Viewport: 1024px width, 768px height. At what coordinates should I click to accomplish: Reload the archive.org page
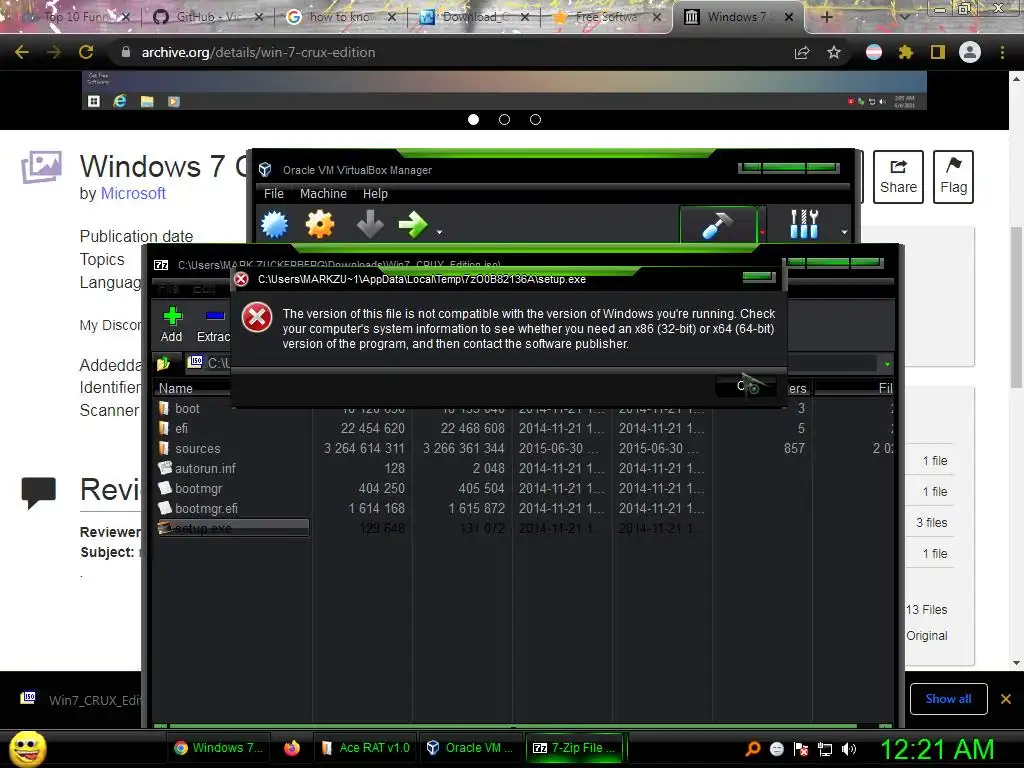click(86, 52)
